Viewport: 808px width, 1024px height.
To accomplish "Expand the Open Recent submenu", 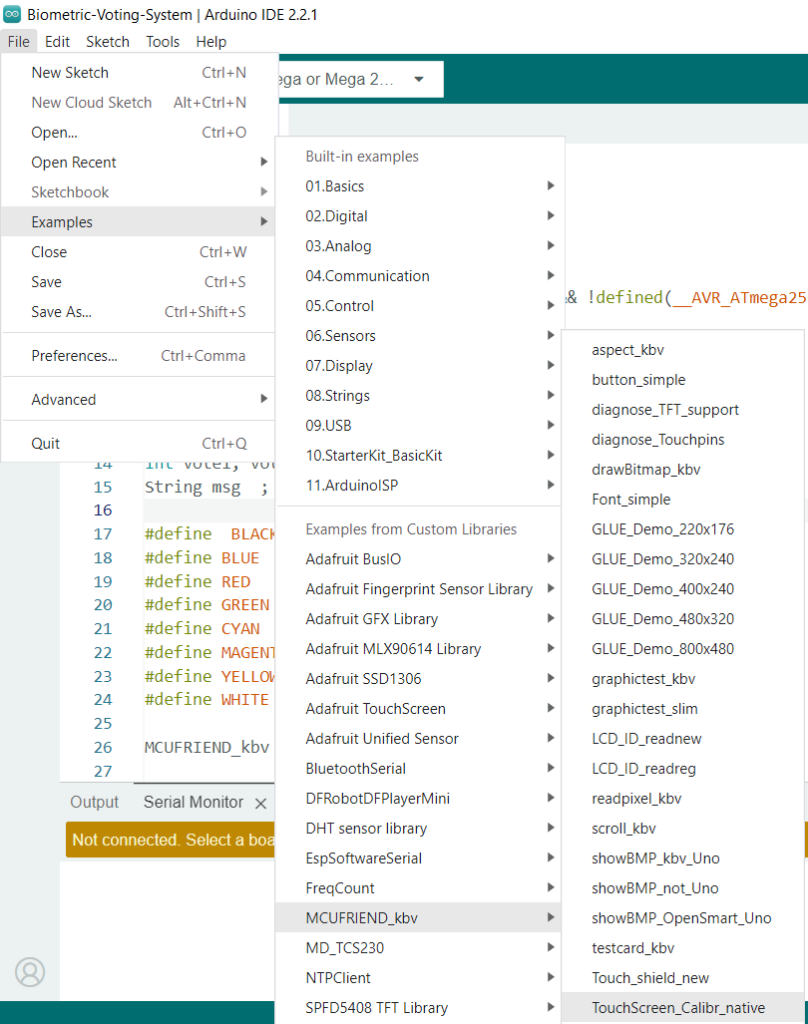I will 138,162.
